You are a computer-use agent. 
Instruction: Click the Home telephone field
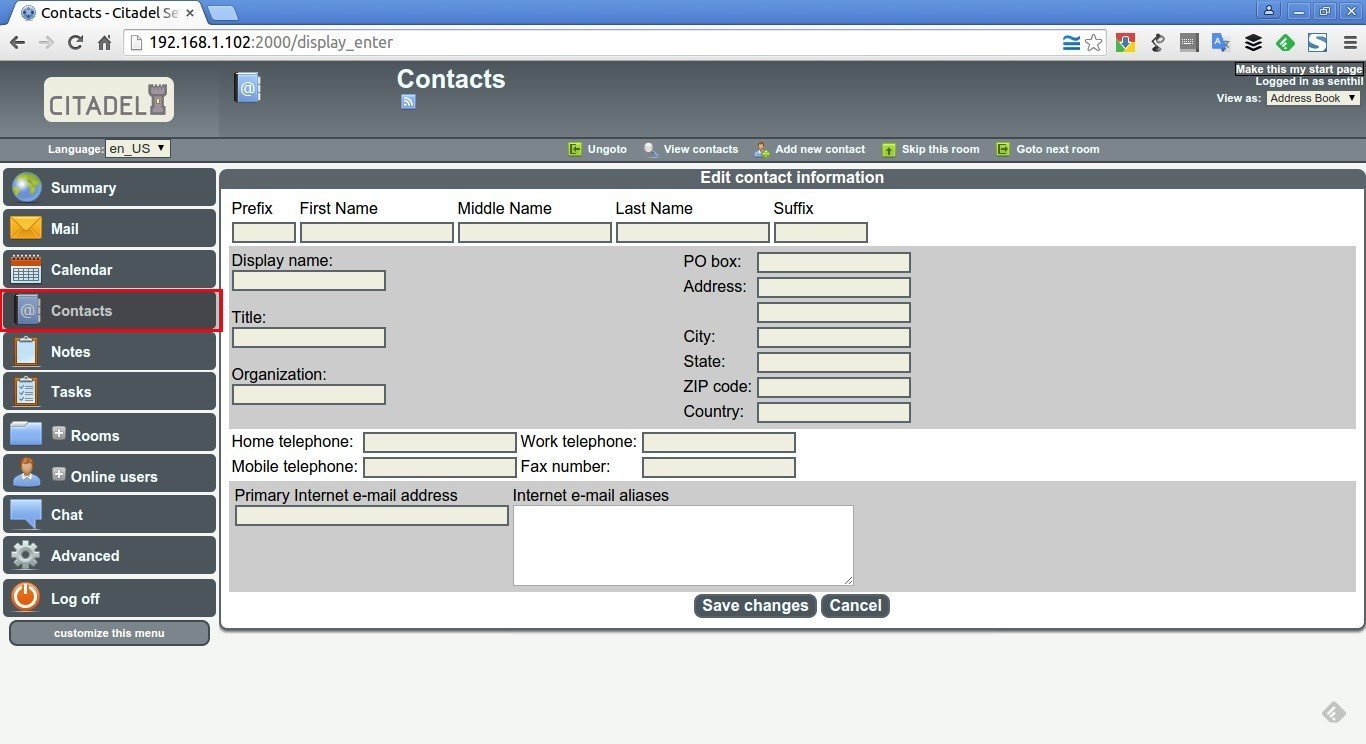point(440,442)
